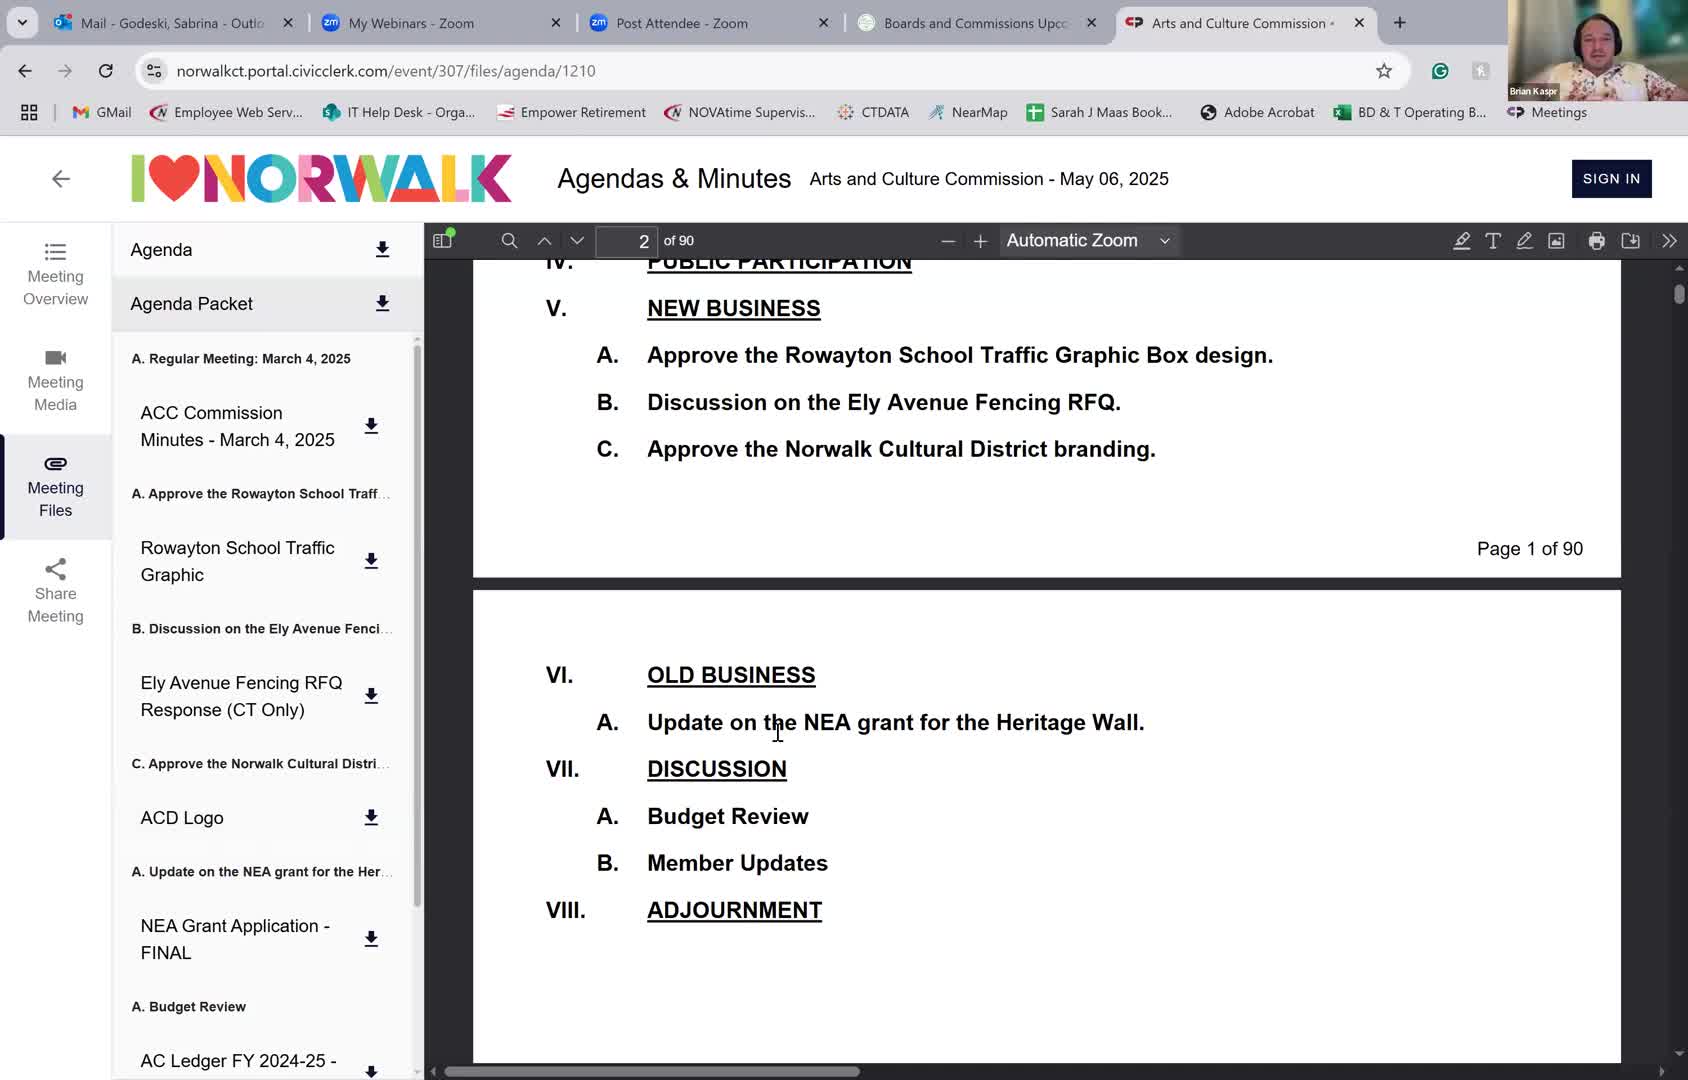Click the PDF page number field
This screenshot has height=1080, width=1688.
coord(627,241)
